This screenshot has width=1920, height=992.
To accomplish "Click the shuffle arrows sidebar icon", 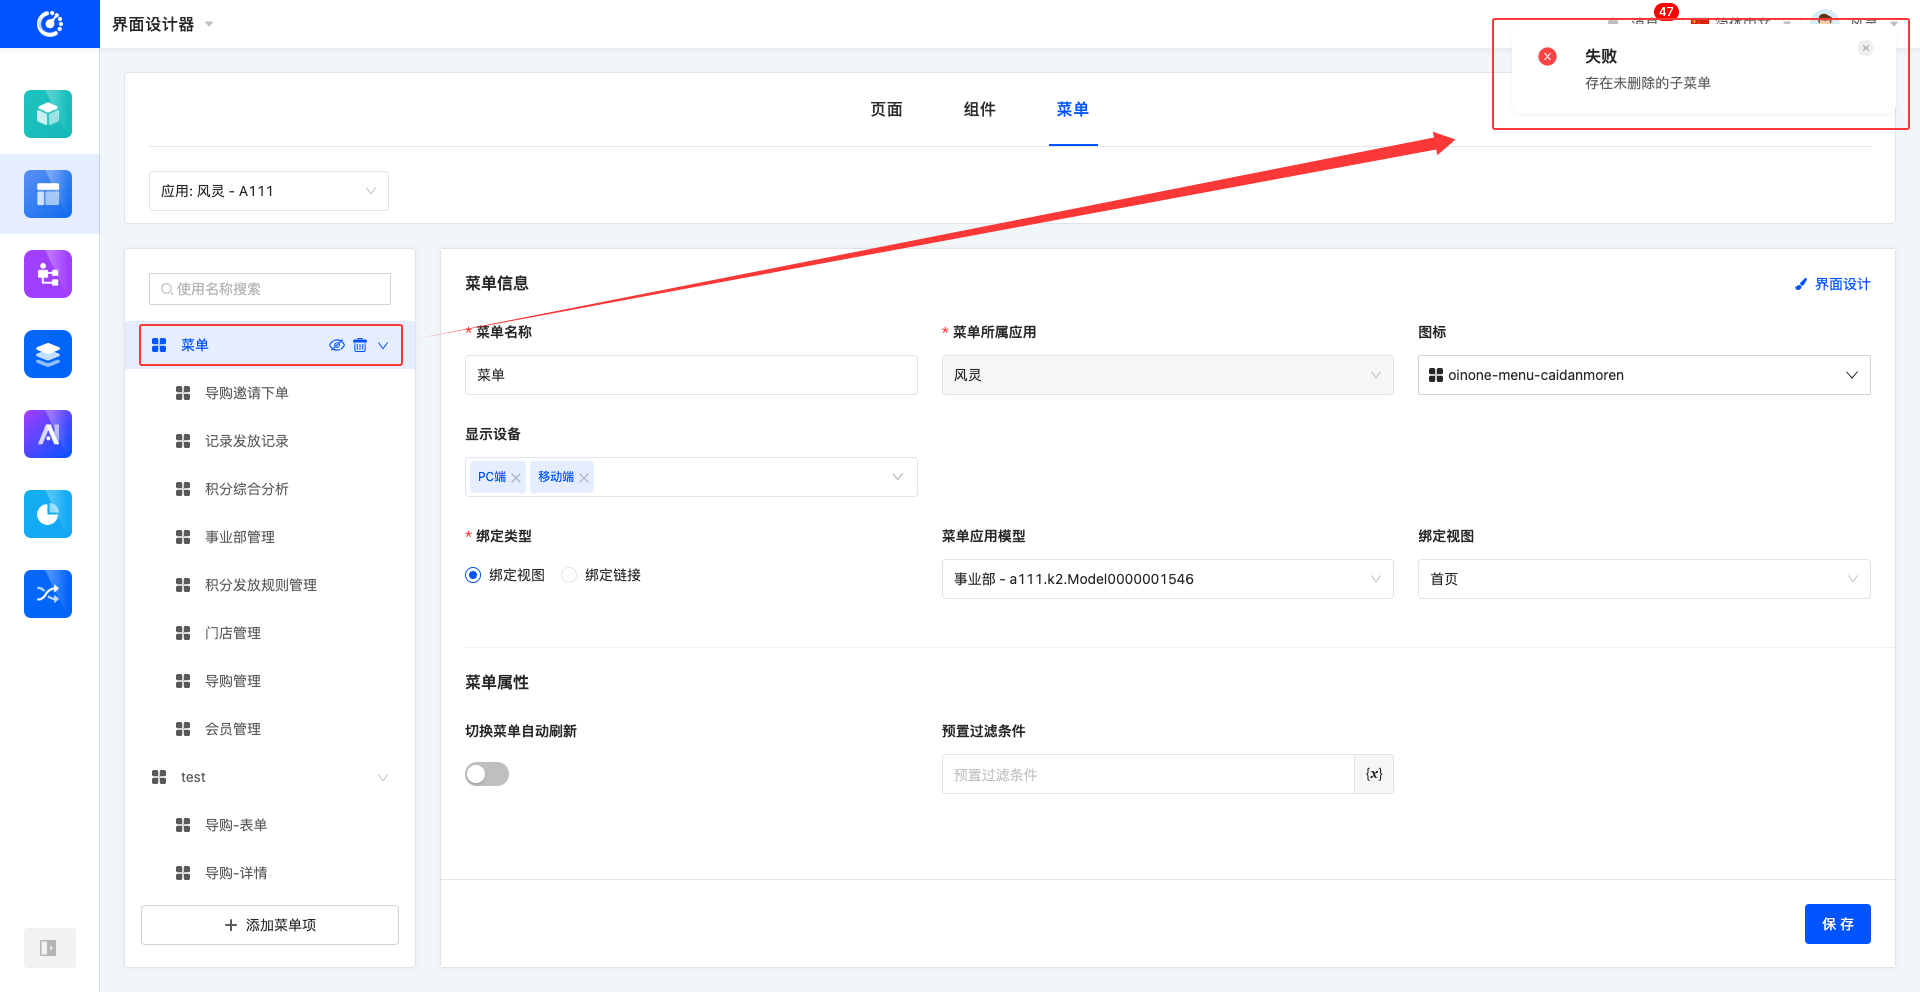I will pos(48,594).
